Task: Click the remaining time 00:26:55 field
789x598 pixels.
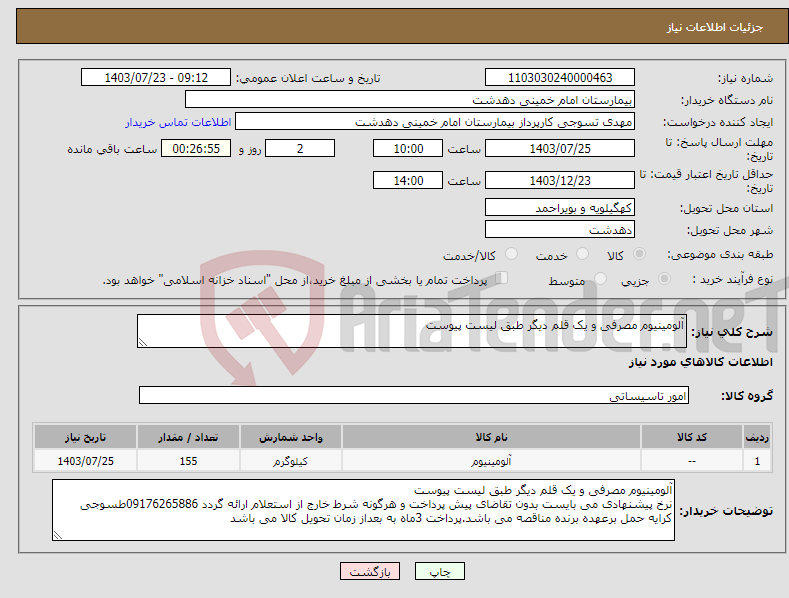Action: tap(196, 148)
